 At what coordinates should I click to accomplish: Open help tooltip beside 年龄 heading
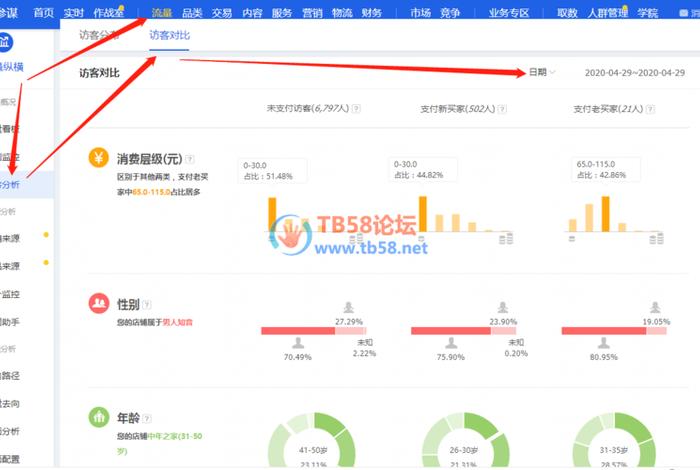coord(147,418)
